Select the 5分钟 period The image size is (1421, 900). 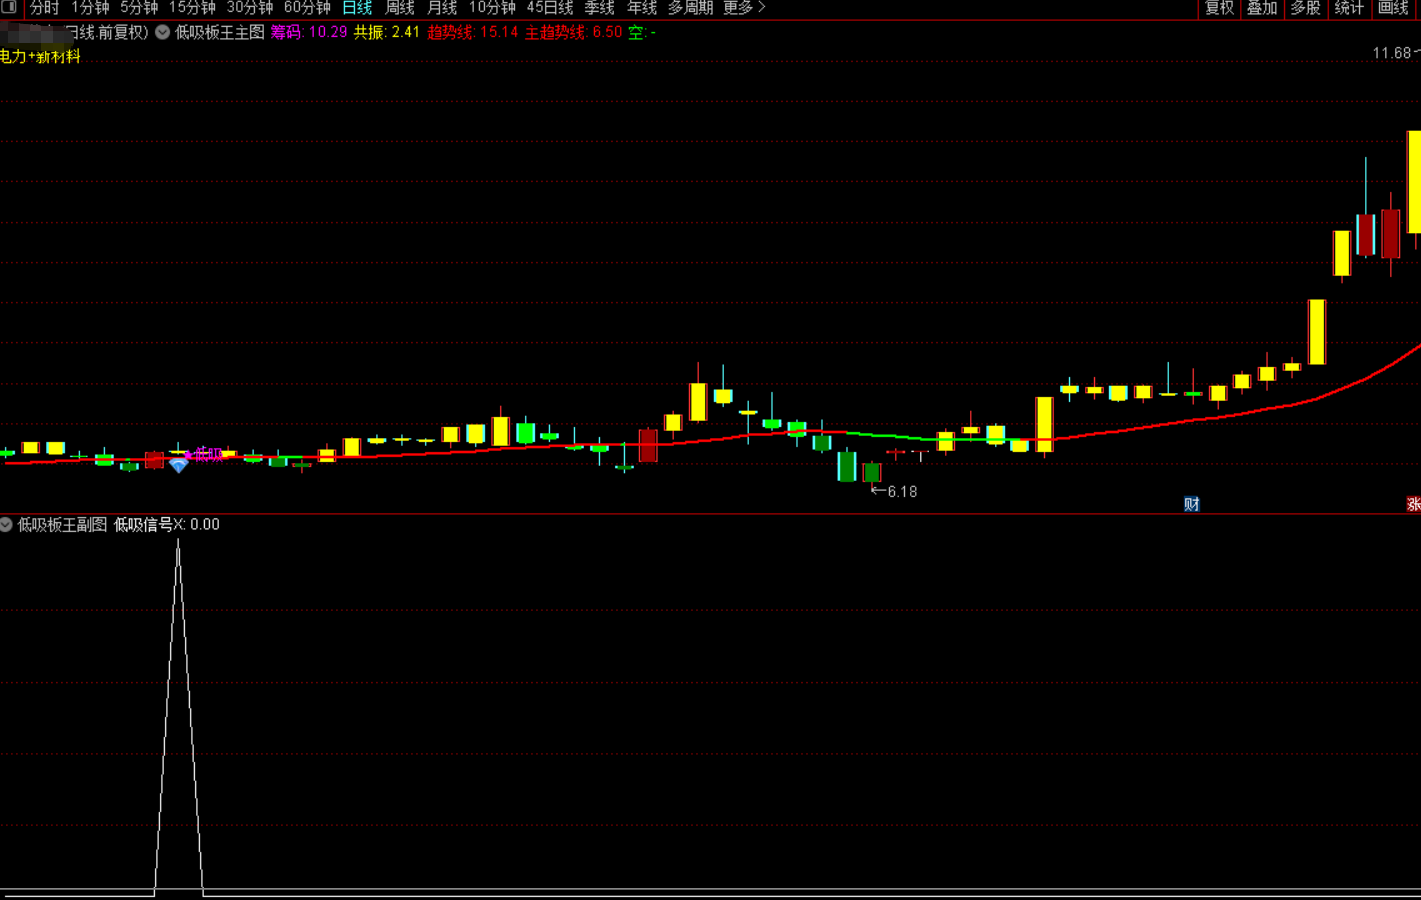coord(139,8)
